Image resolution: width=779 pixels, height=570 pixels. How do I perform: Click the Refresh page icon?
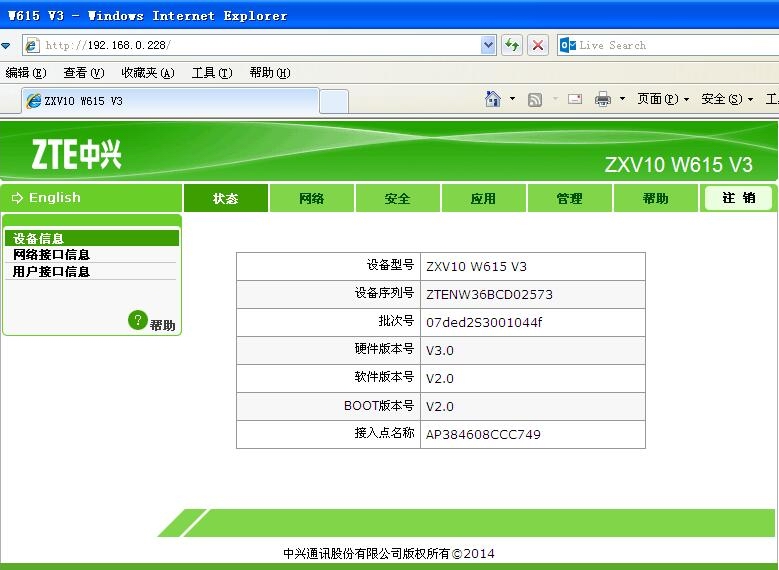(512, 45)
